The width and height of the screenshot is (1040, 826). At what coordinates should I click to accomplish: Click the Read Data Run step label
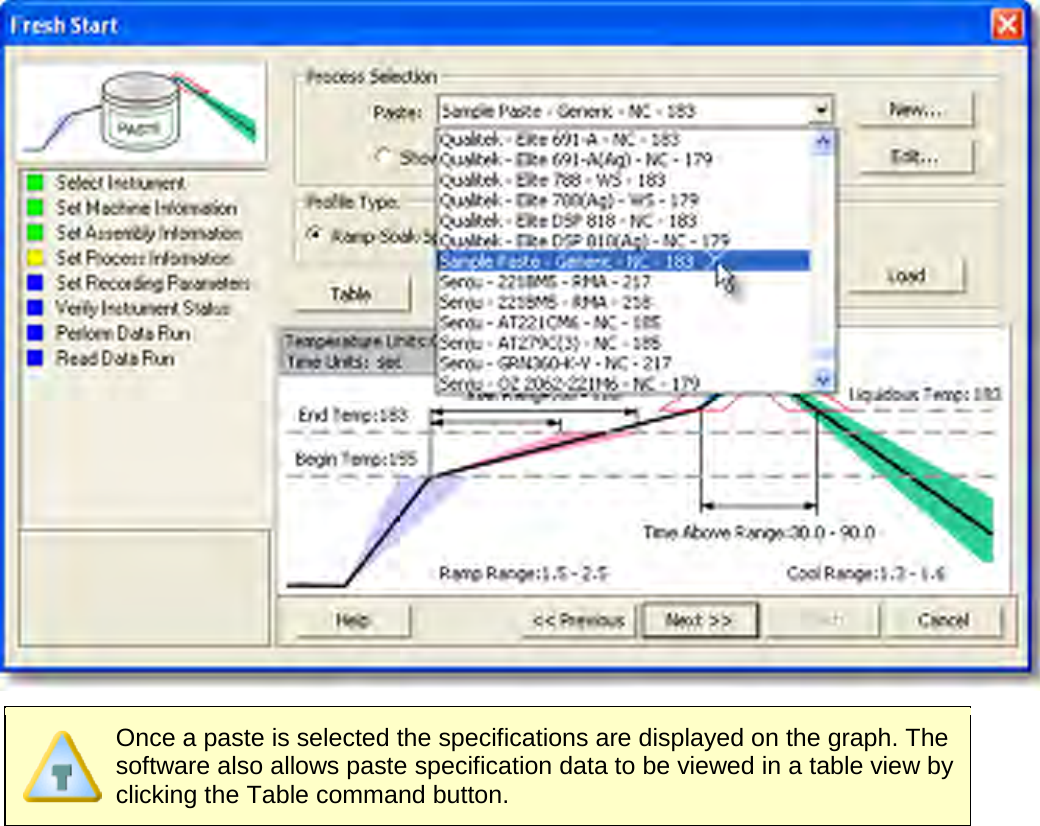(115, 358)
